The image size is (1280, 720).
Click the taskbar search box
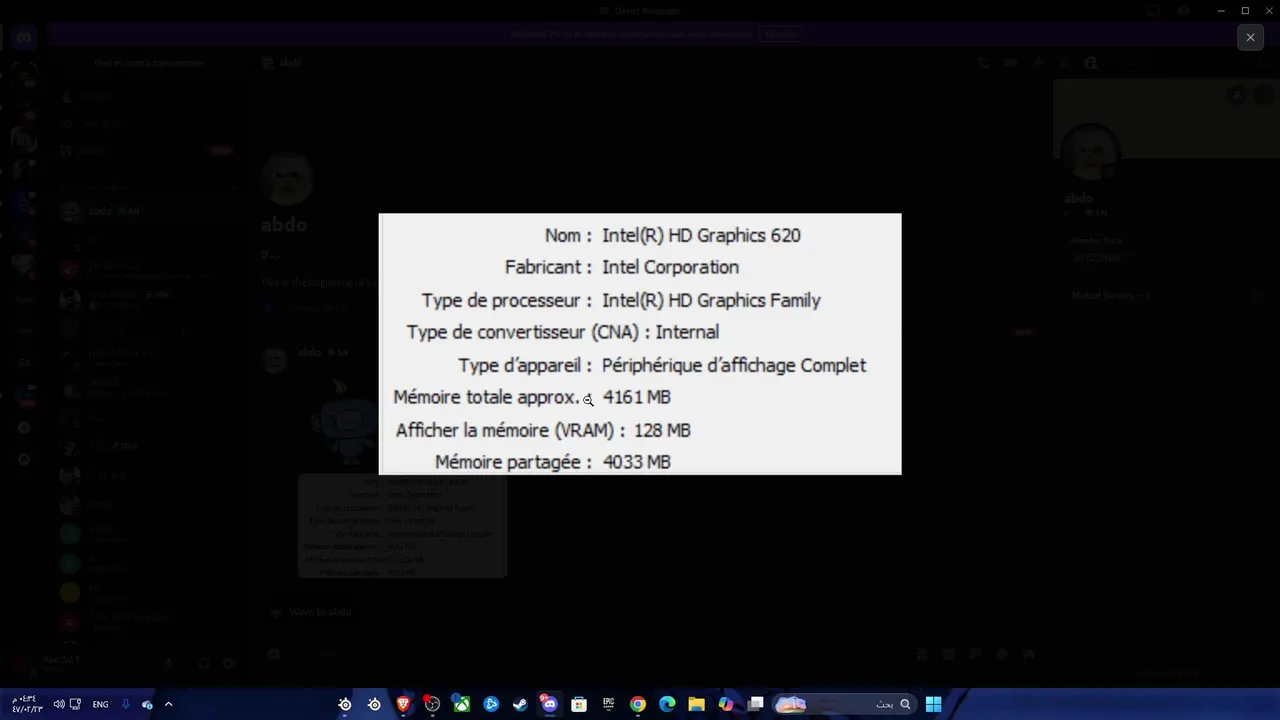[x=845, y=704]
